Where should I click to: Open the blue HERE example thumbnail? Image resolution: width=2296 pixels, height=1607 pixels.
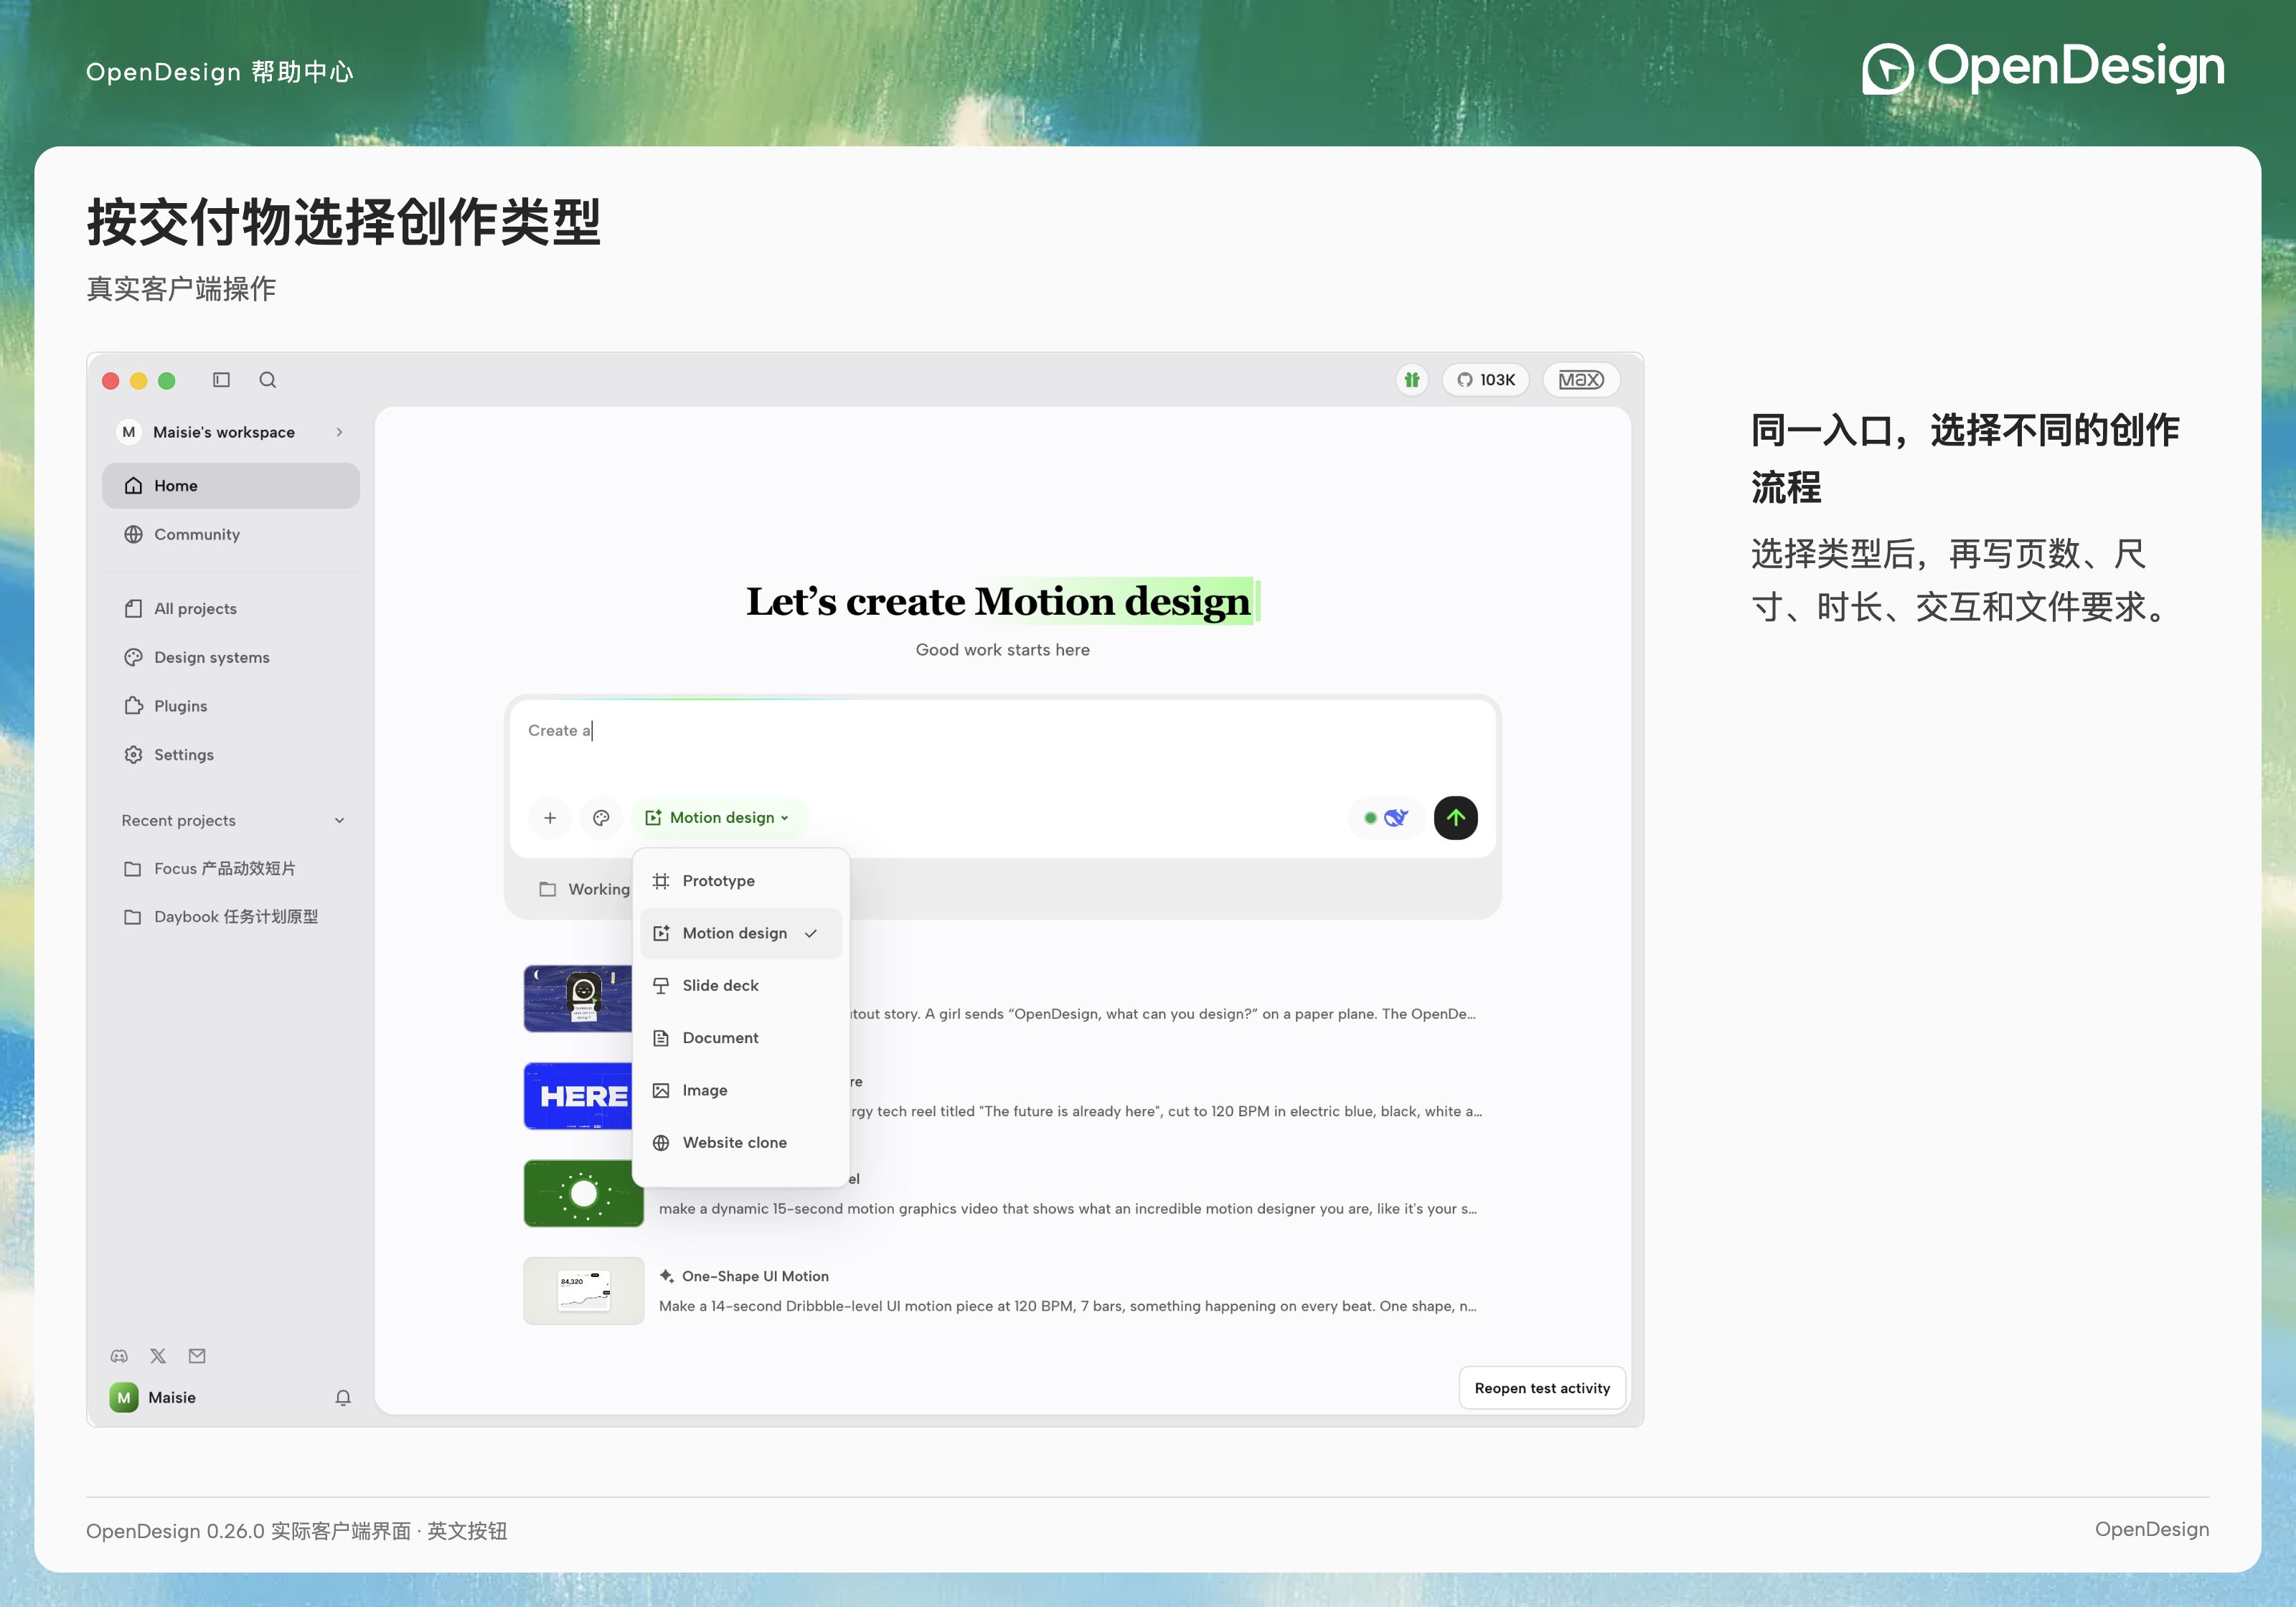tap(578, 1097)
